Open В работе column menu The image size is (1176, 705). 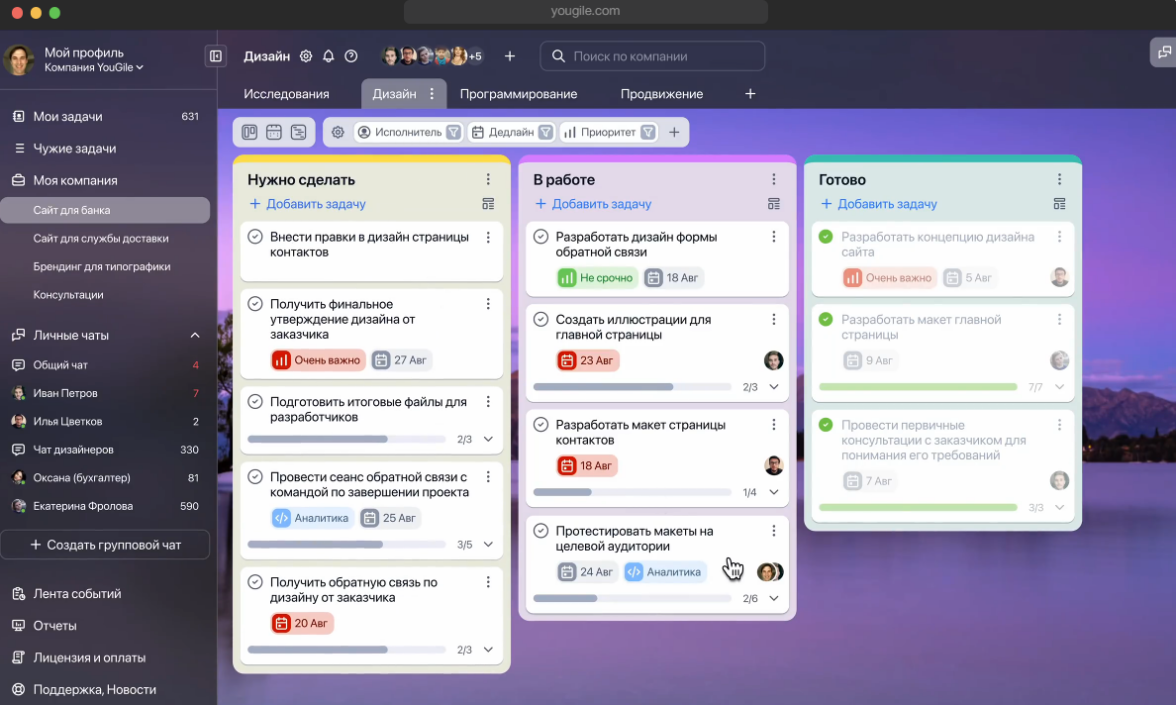774,179
